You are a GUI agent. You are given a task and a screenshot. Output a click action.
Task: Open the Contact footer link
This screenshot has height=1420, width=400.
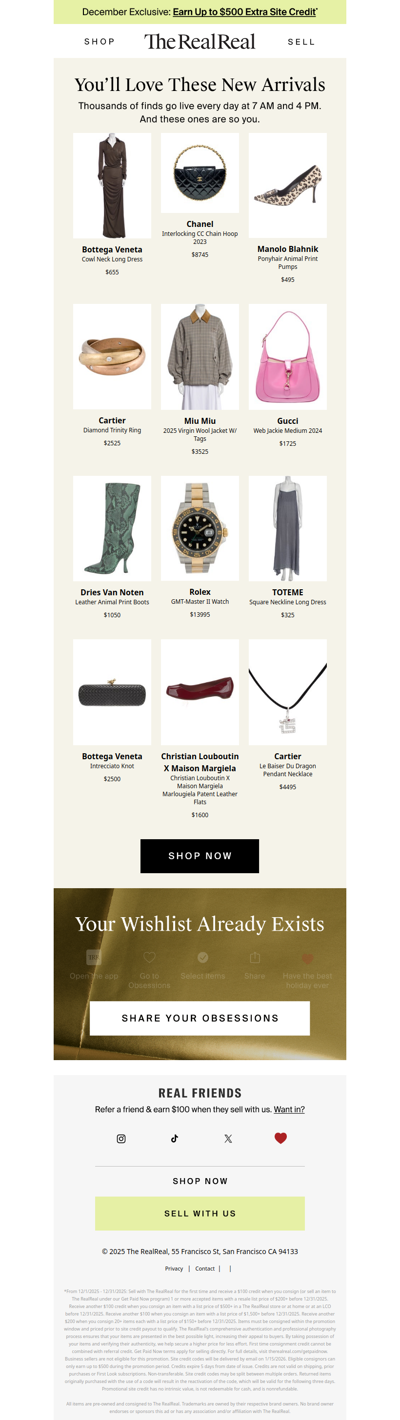205,1268
